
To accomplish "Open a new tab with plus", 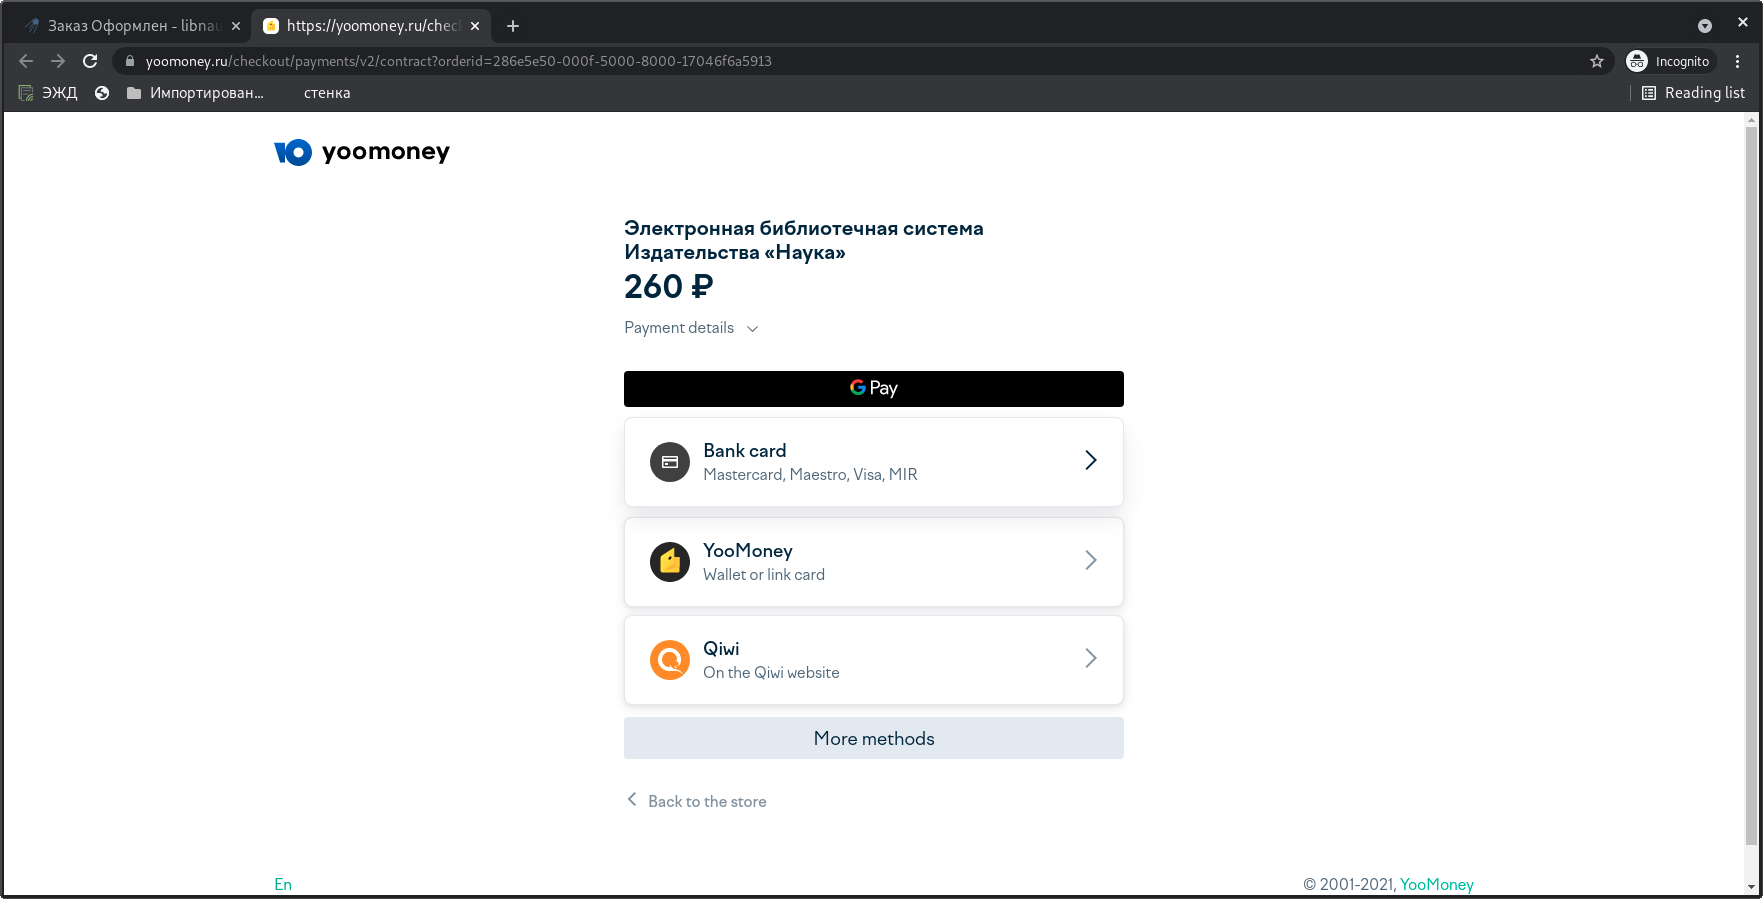I will point(513,26).
